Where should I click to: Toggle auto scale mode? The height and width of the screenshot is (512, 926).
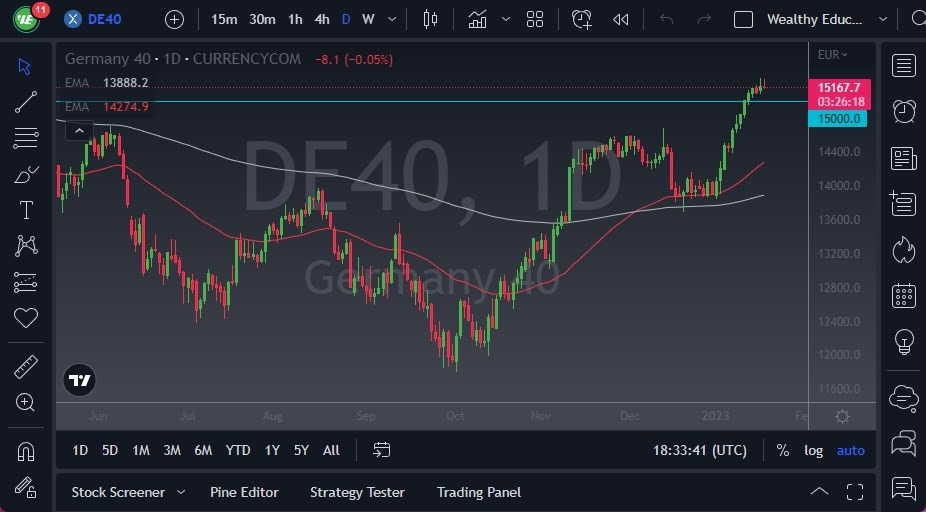coord(850,451)
